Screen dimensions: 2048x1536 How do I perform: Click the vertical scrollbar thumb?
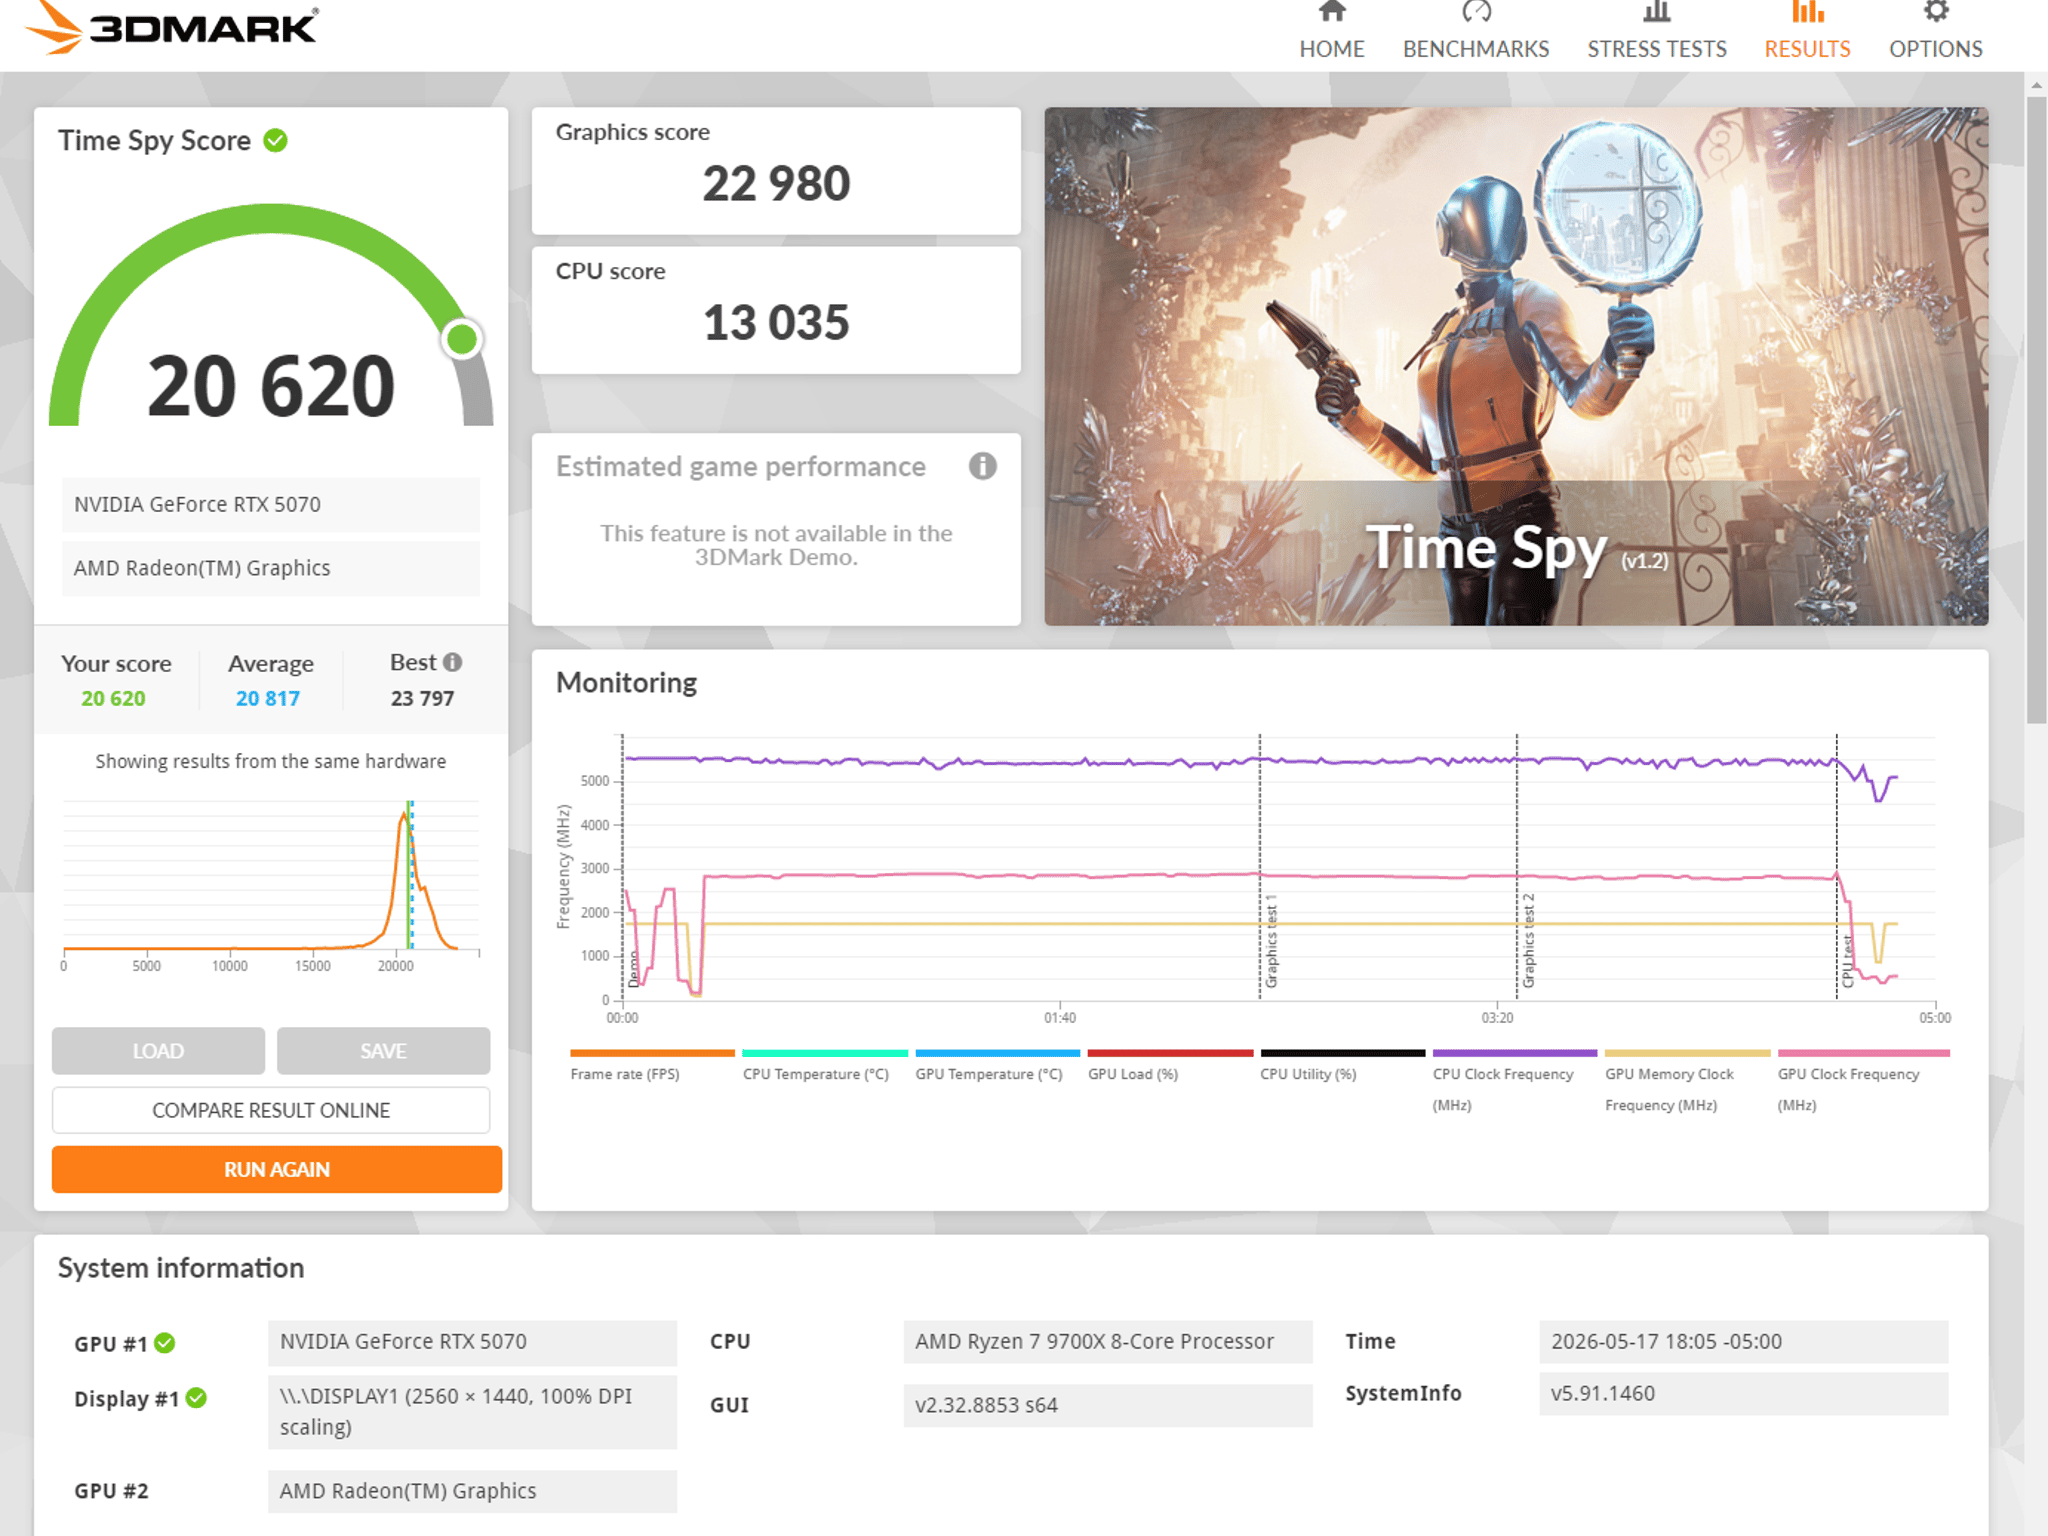click(x=2036, y=410)
